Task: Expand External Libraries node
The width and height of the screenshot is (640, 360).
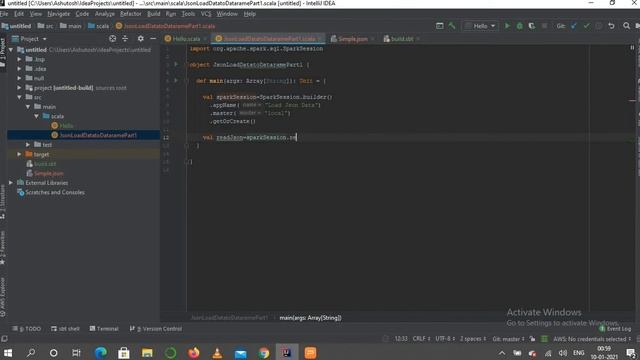Action: [11, 182]
